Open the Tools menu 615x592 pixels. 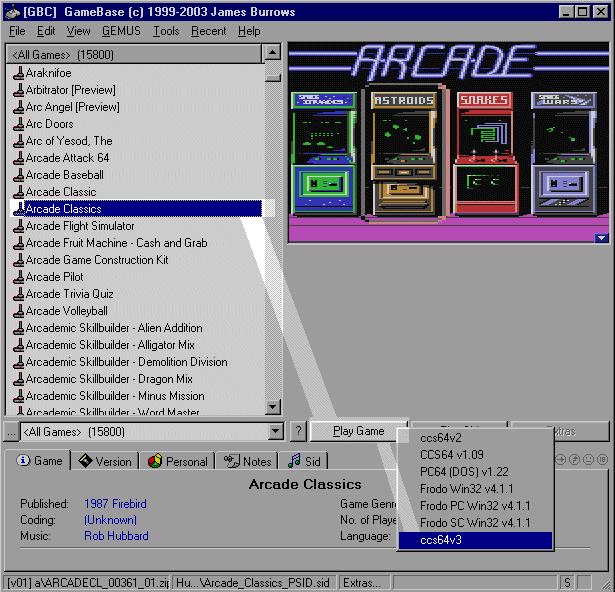coord(166,31)
